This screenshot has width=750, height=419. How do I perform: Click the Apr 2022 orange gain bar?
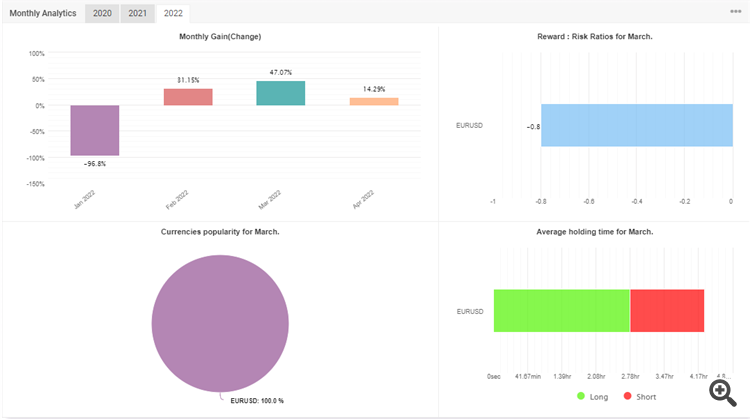click(374, 101)
